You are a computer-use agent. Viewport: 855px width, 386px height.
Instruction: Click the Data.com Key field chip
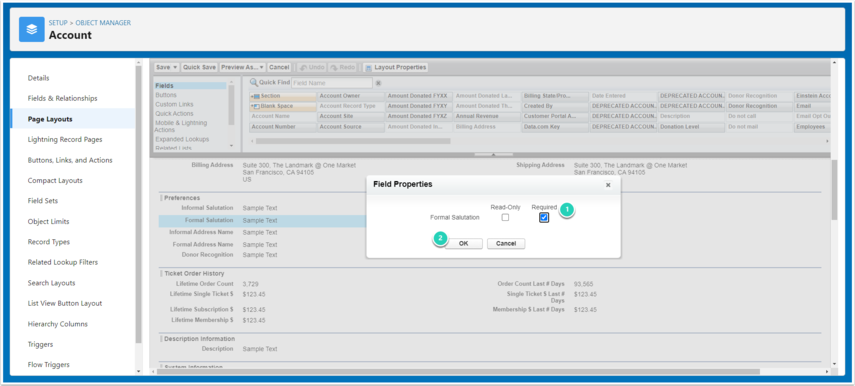click(x=555, y=127)
